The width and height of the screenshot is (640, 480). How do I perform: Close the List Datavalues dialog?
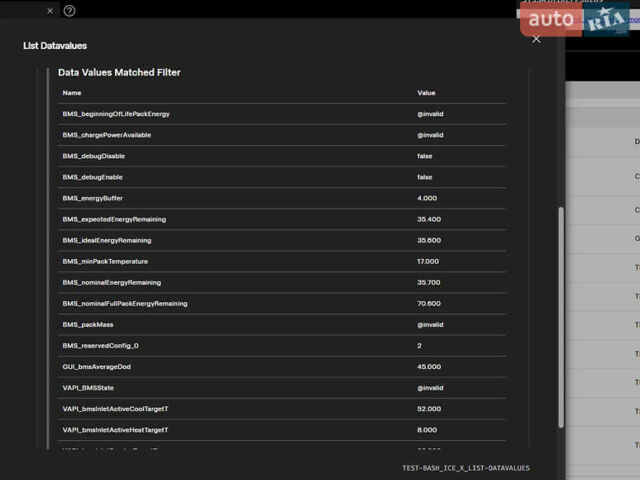click(536, 39)
